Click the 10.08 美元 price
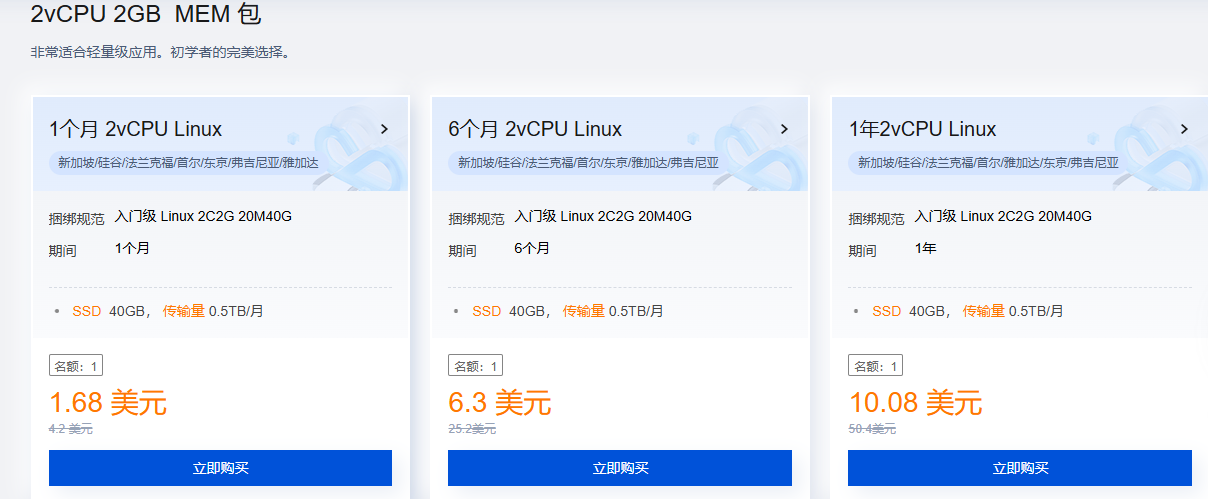1208x499 pixels. coord(915,403)
